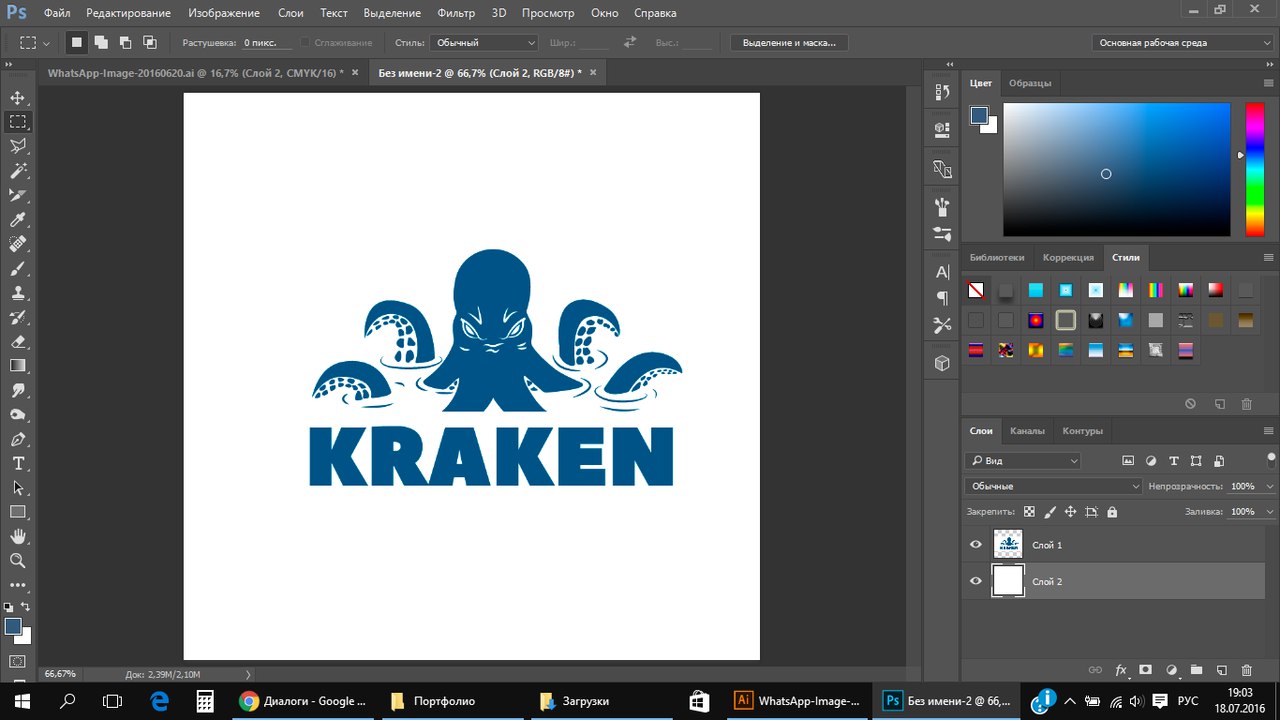Select the Brush tool
Screen dimensions: 1280x720
coord(18,269)
